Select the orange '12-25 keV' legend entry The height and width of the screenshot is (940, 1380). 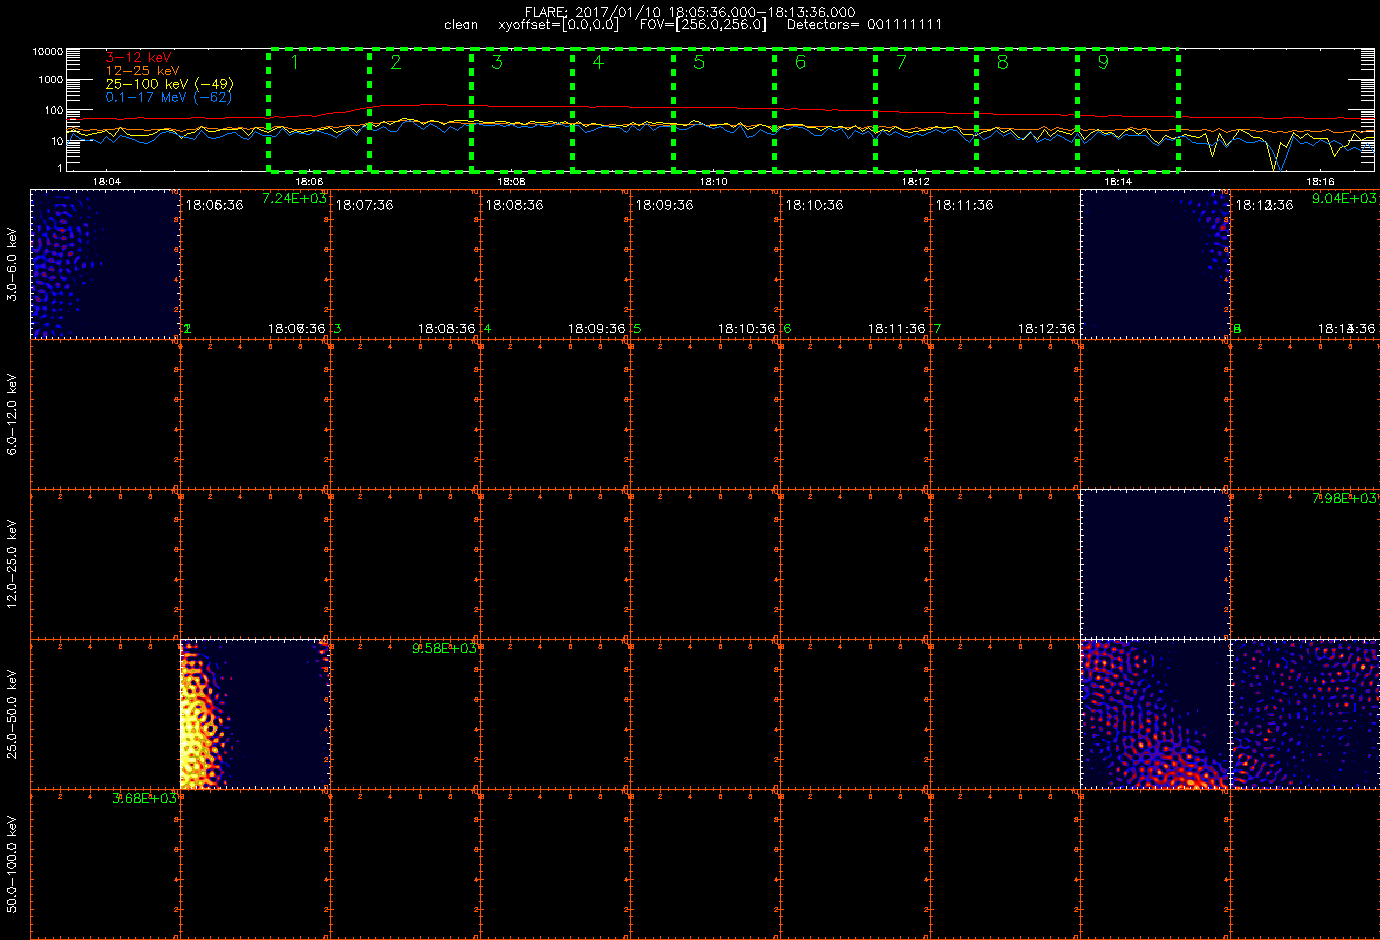coord(142,71)
